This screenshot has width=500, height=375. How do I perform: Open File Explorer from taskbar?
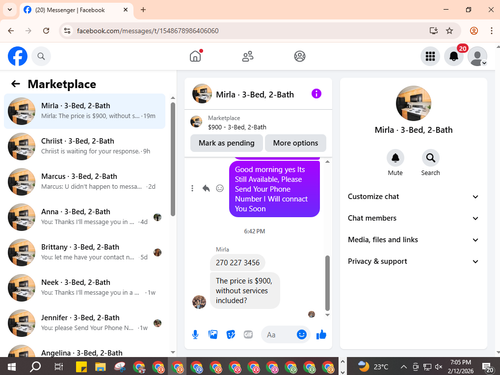[100, 367]
